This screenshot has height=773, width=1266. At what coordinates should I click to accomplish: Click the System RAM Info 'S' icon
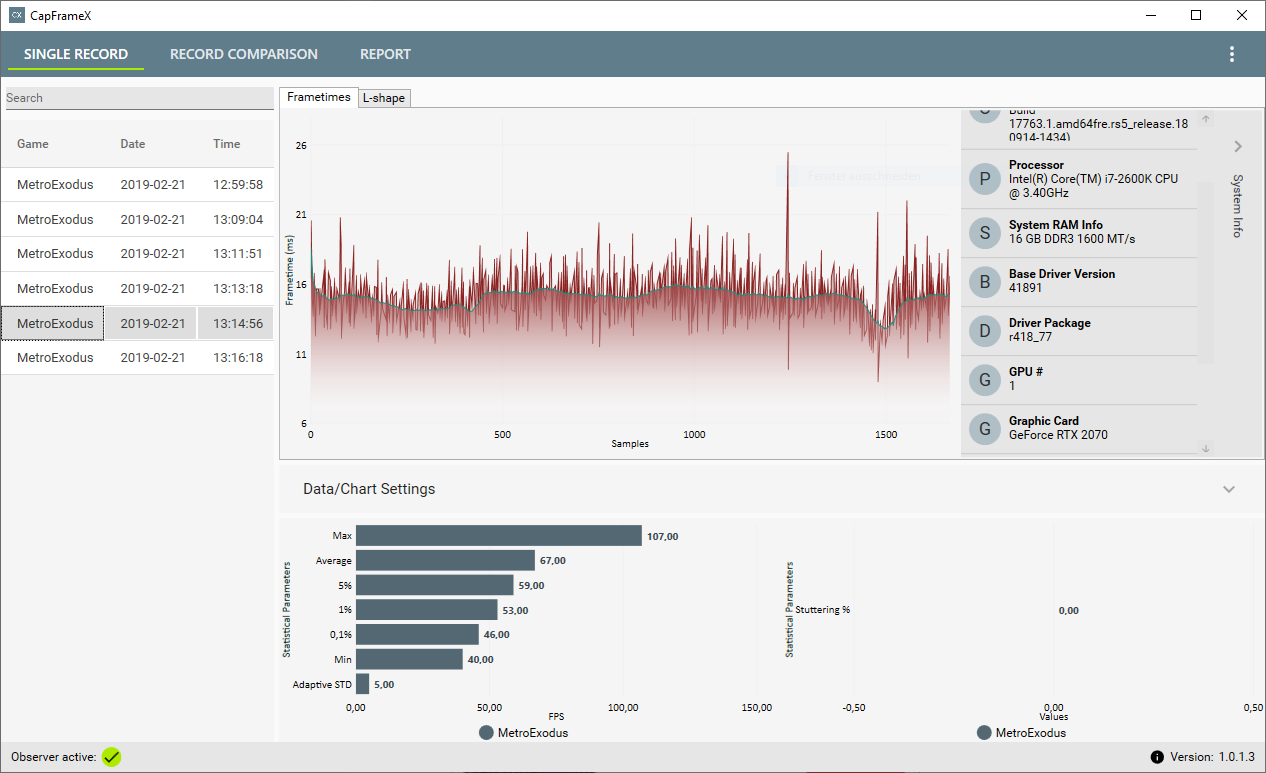tap(985, 233)
